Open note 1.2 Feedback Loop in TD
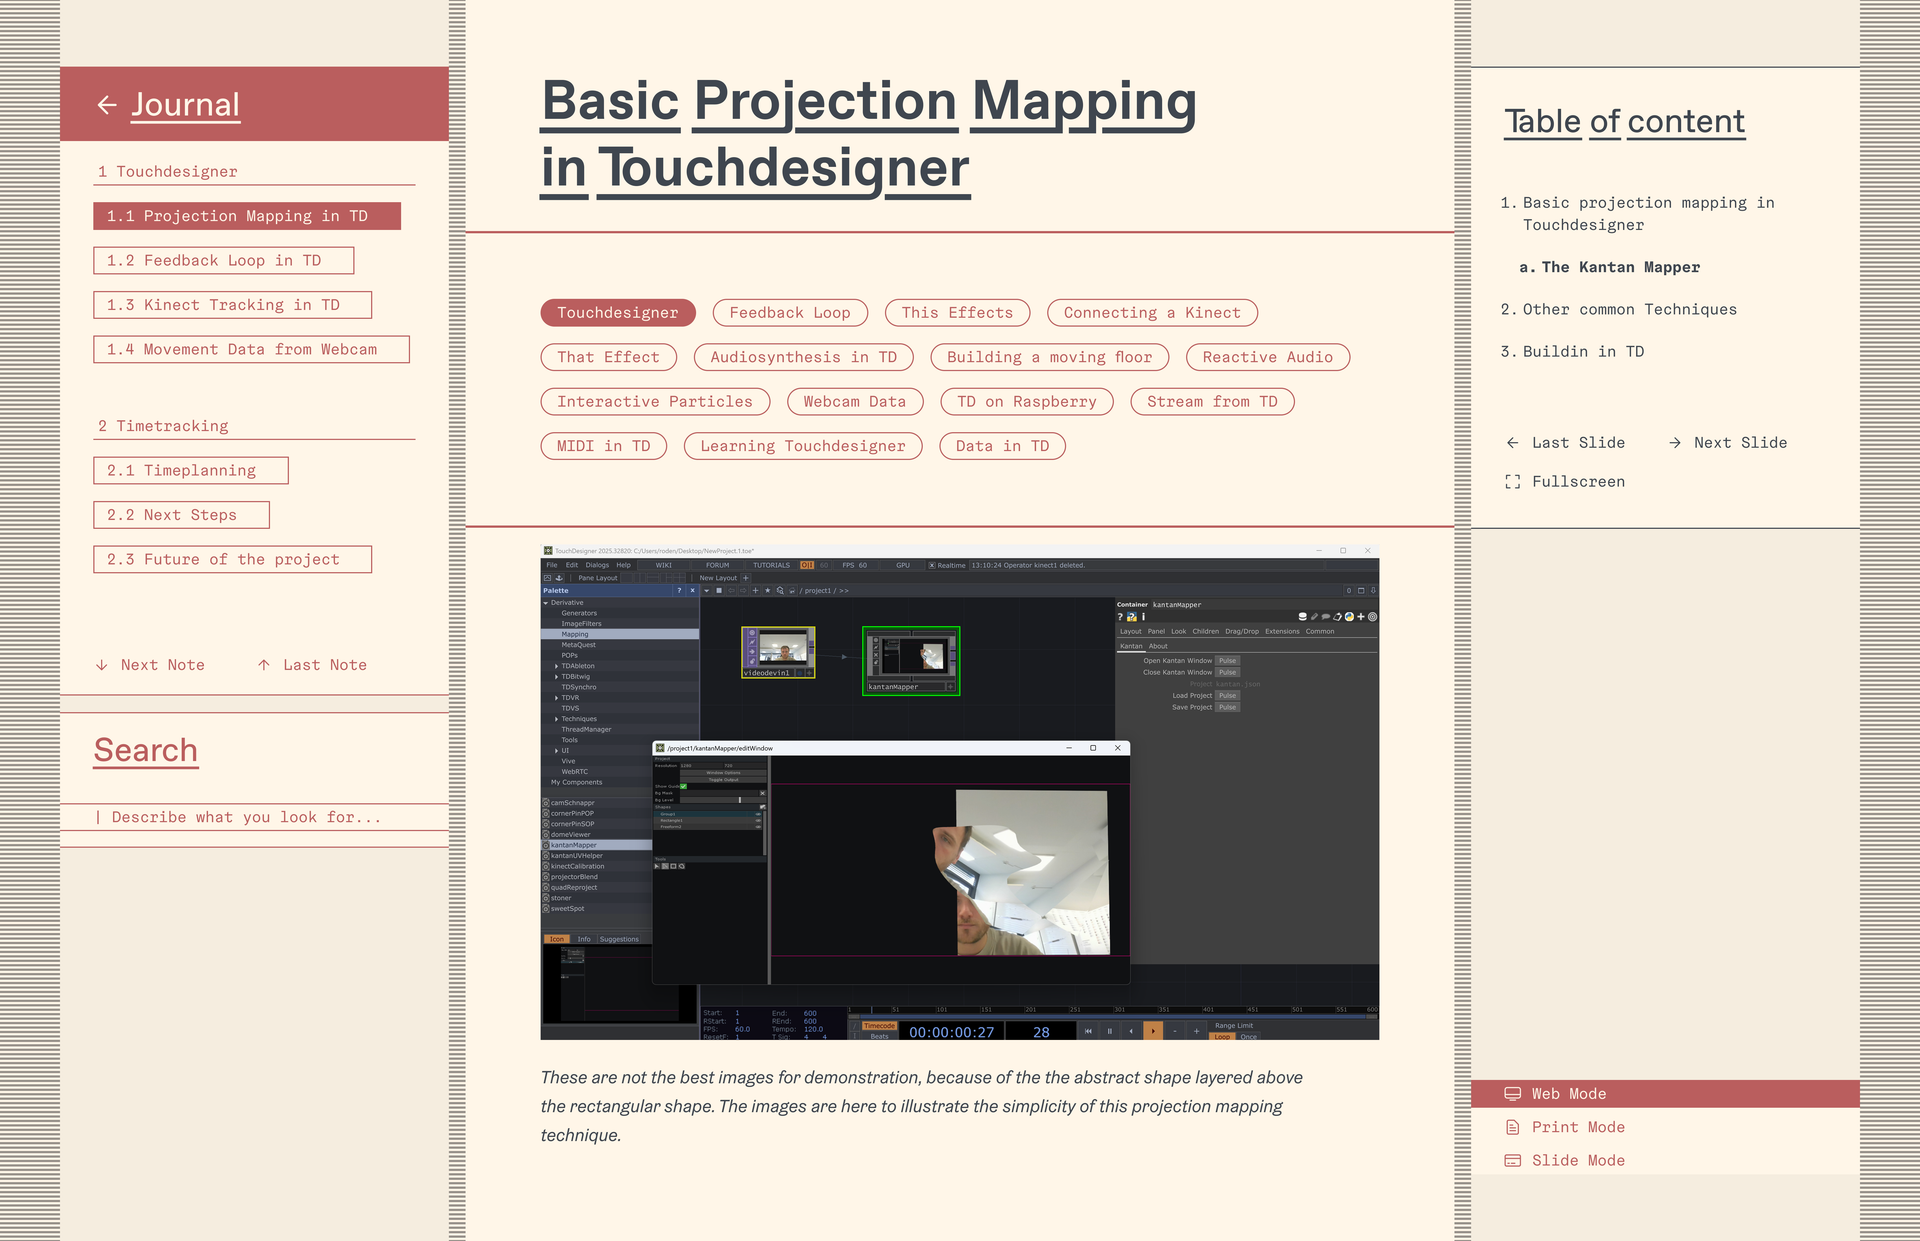Image resolution: width=1920 pixels, height=1241 pixels. (224, 261)
